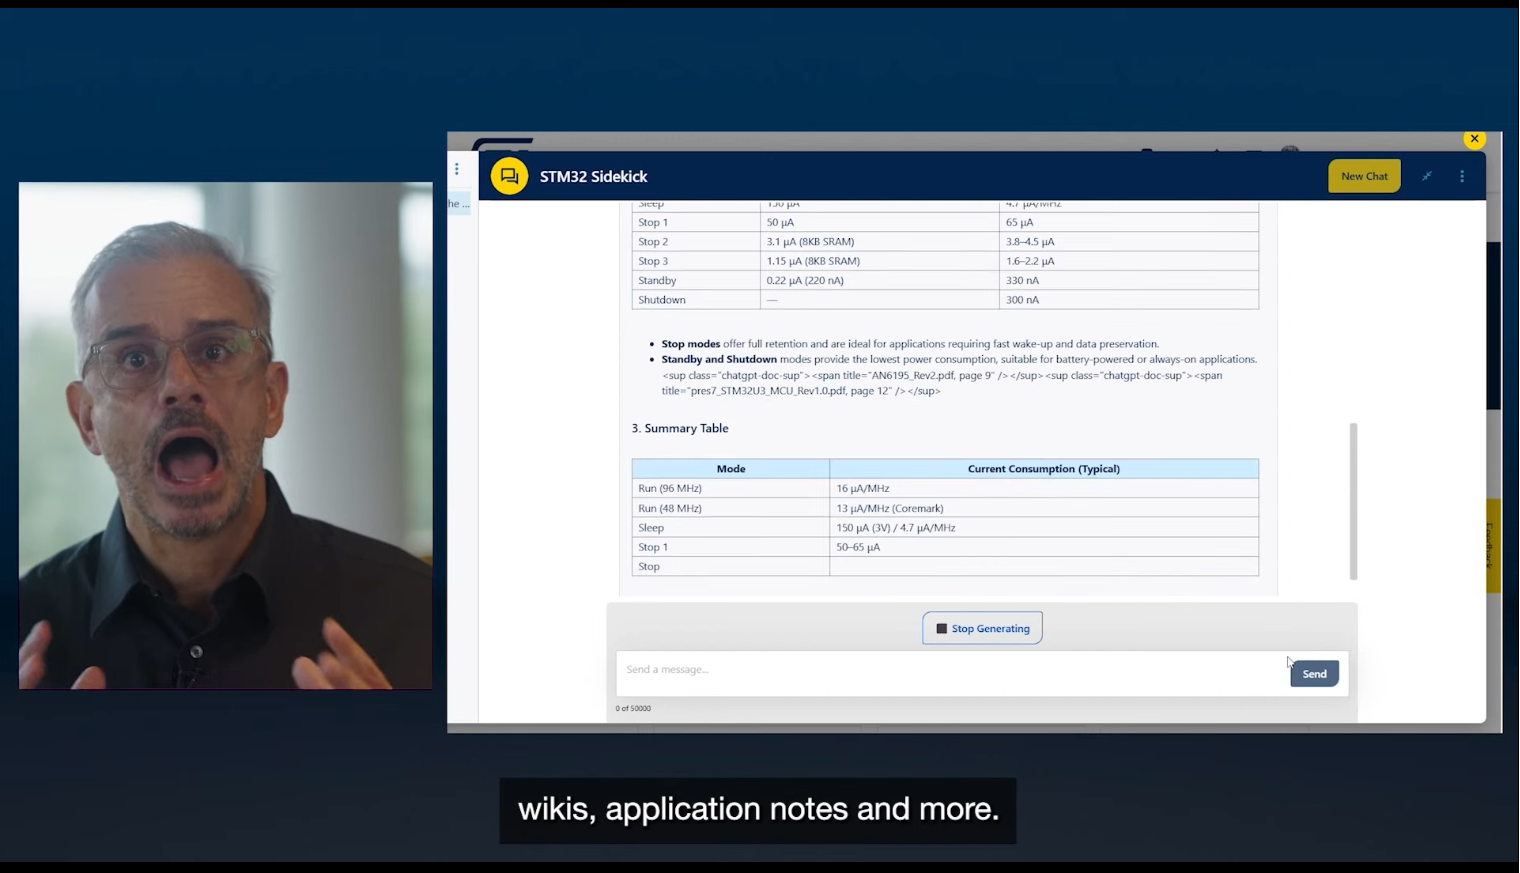The image size is (1520, 873).
Task: Click the presenter webcam video thumbnail
Action: point(226,435)
